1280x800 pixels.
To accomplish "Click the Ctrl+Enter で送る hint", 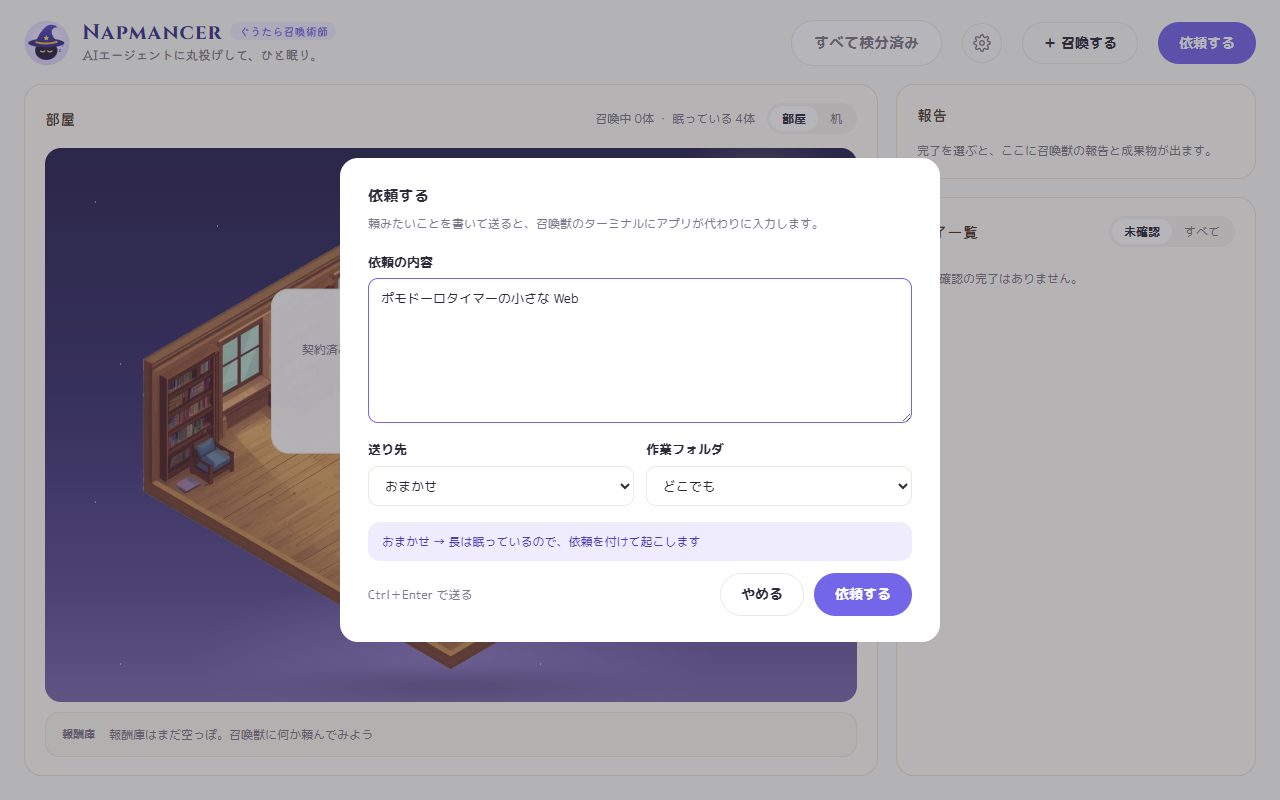I will point(420,595).
